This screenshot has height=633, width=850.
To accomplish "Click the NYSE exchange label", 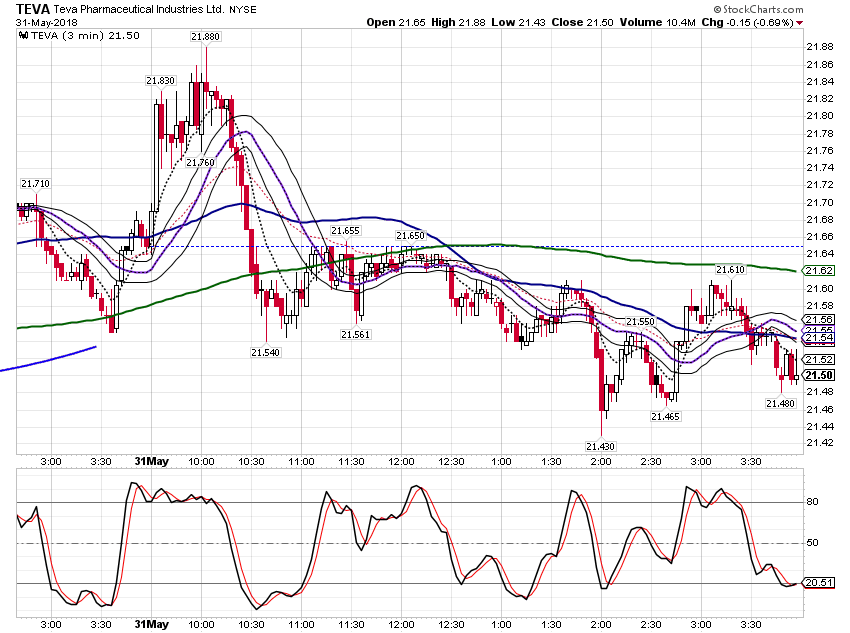I will (243, 10).
